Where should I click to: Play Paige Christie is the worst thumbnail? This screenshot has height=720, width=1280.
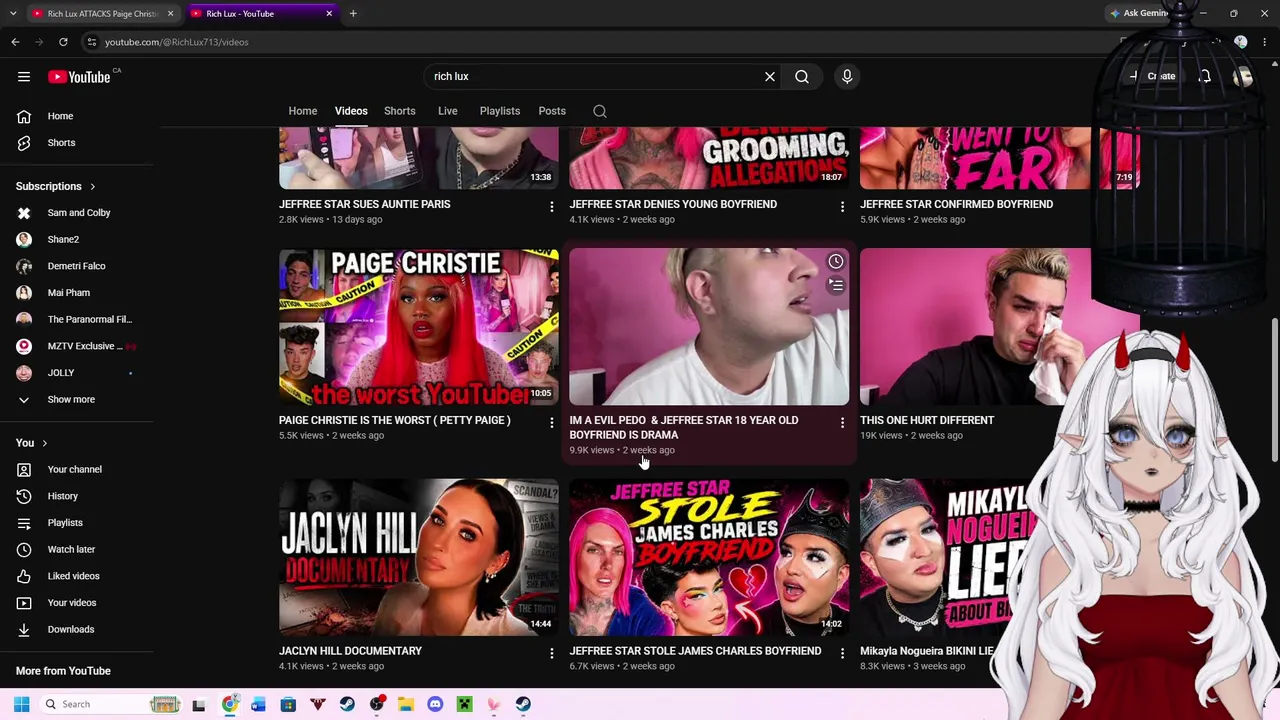coord(419,327)
